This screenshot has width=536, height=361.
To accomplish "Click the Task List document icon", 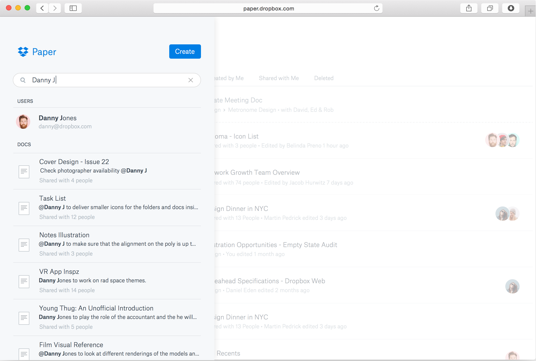I will (x=24, y=208).
